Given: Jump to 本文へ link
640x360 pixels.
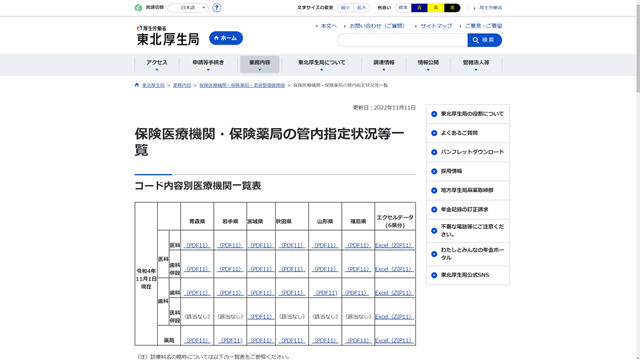Looking at the screenshot, I should click(329, 26).
